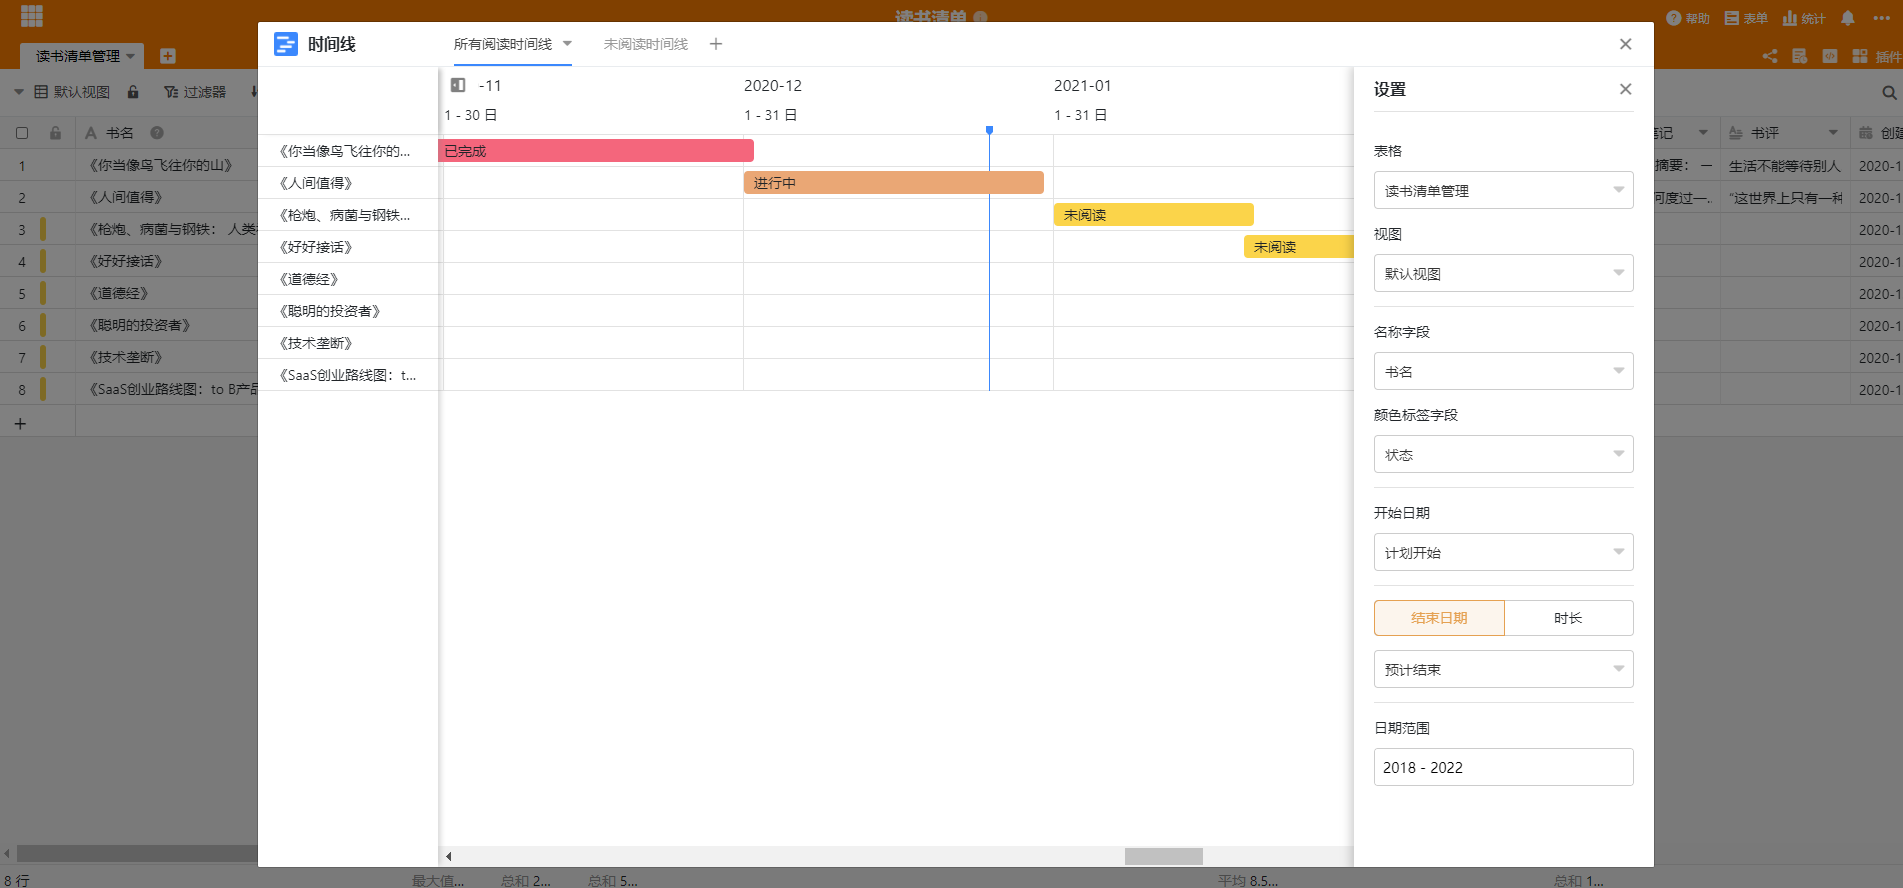Open the 表格 dropdown showing 读书清单管理
The height and width of the screenshot is (888, 1903).
(x=1503, y=190)
